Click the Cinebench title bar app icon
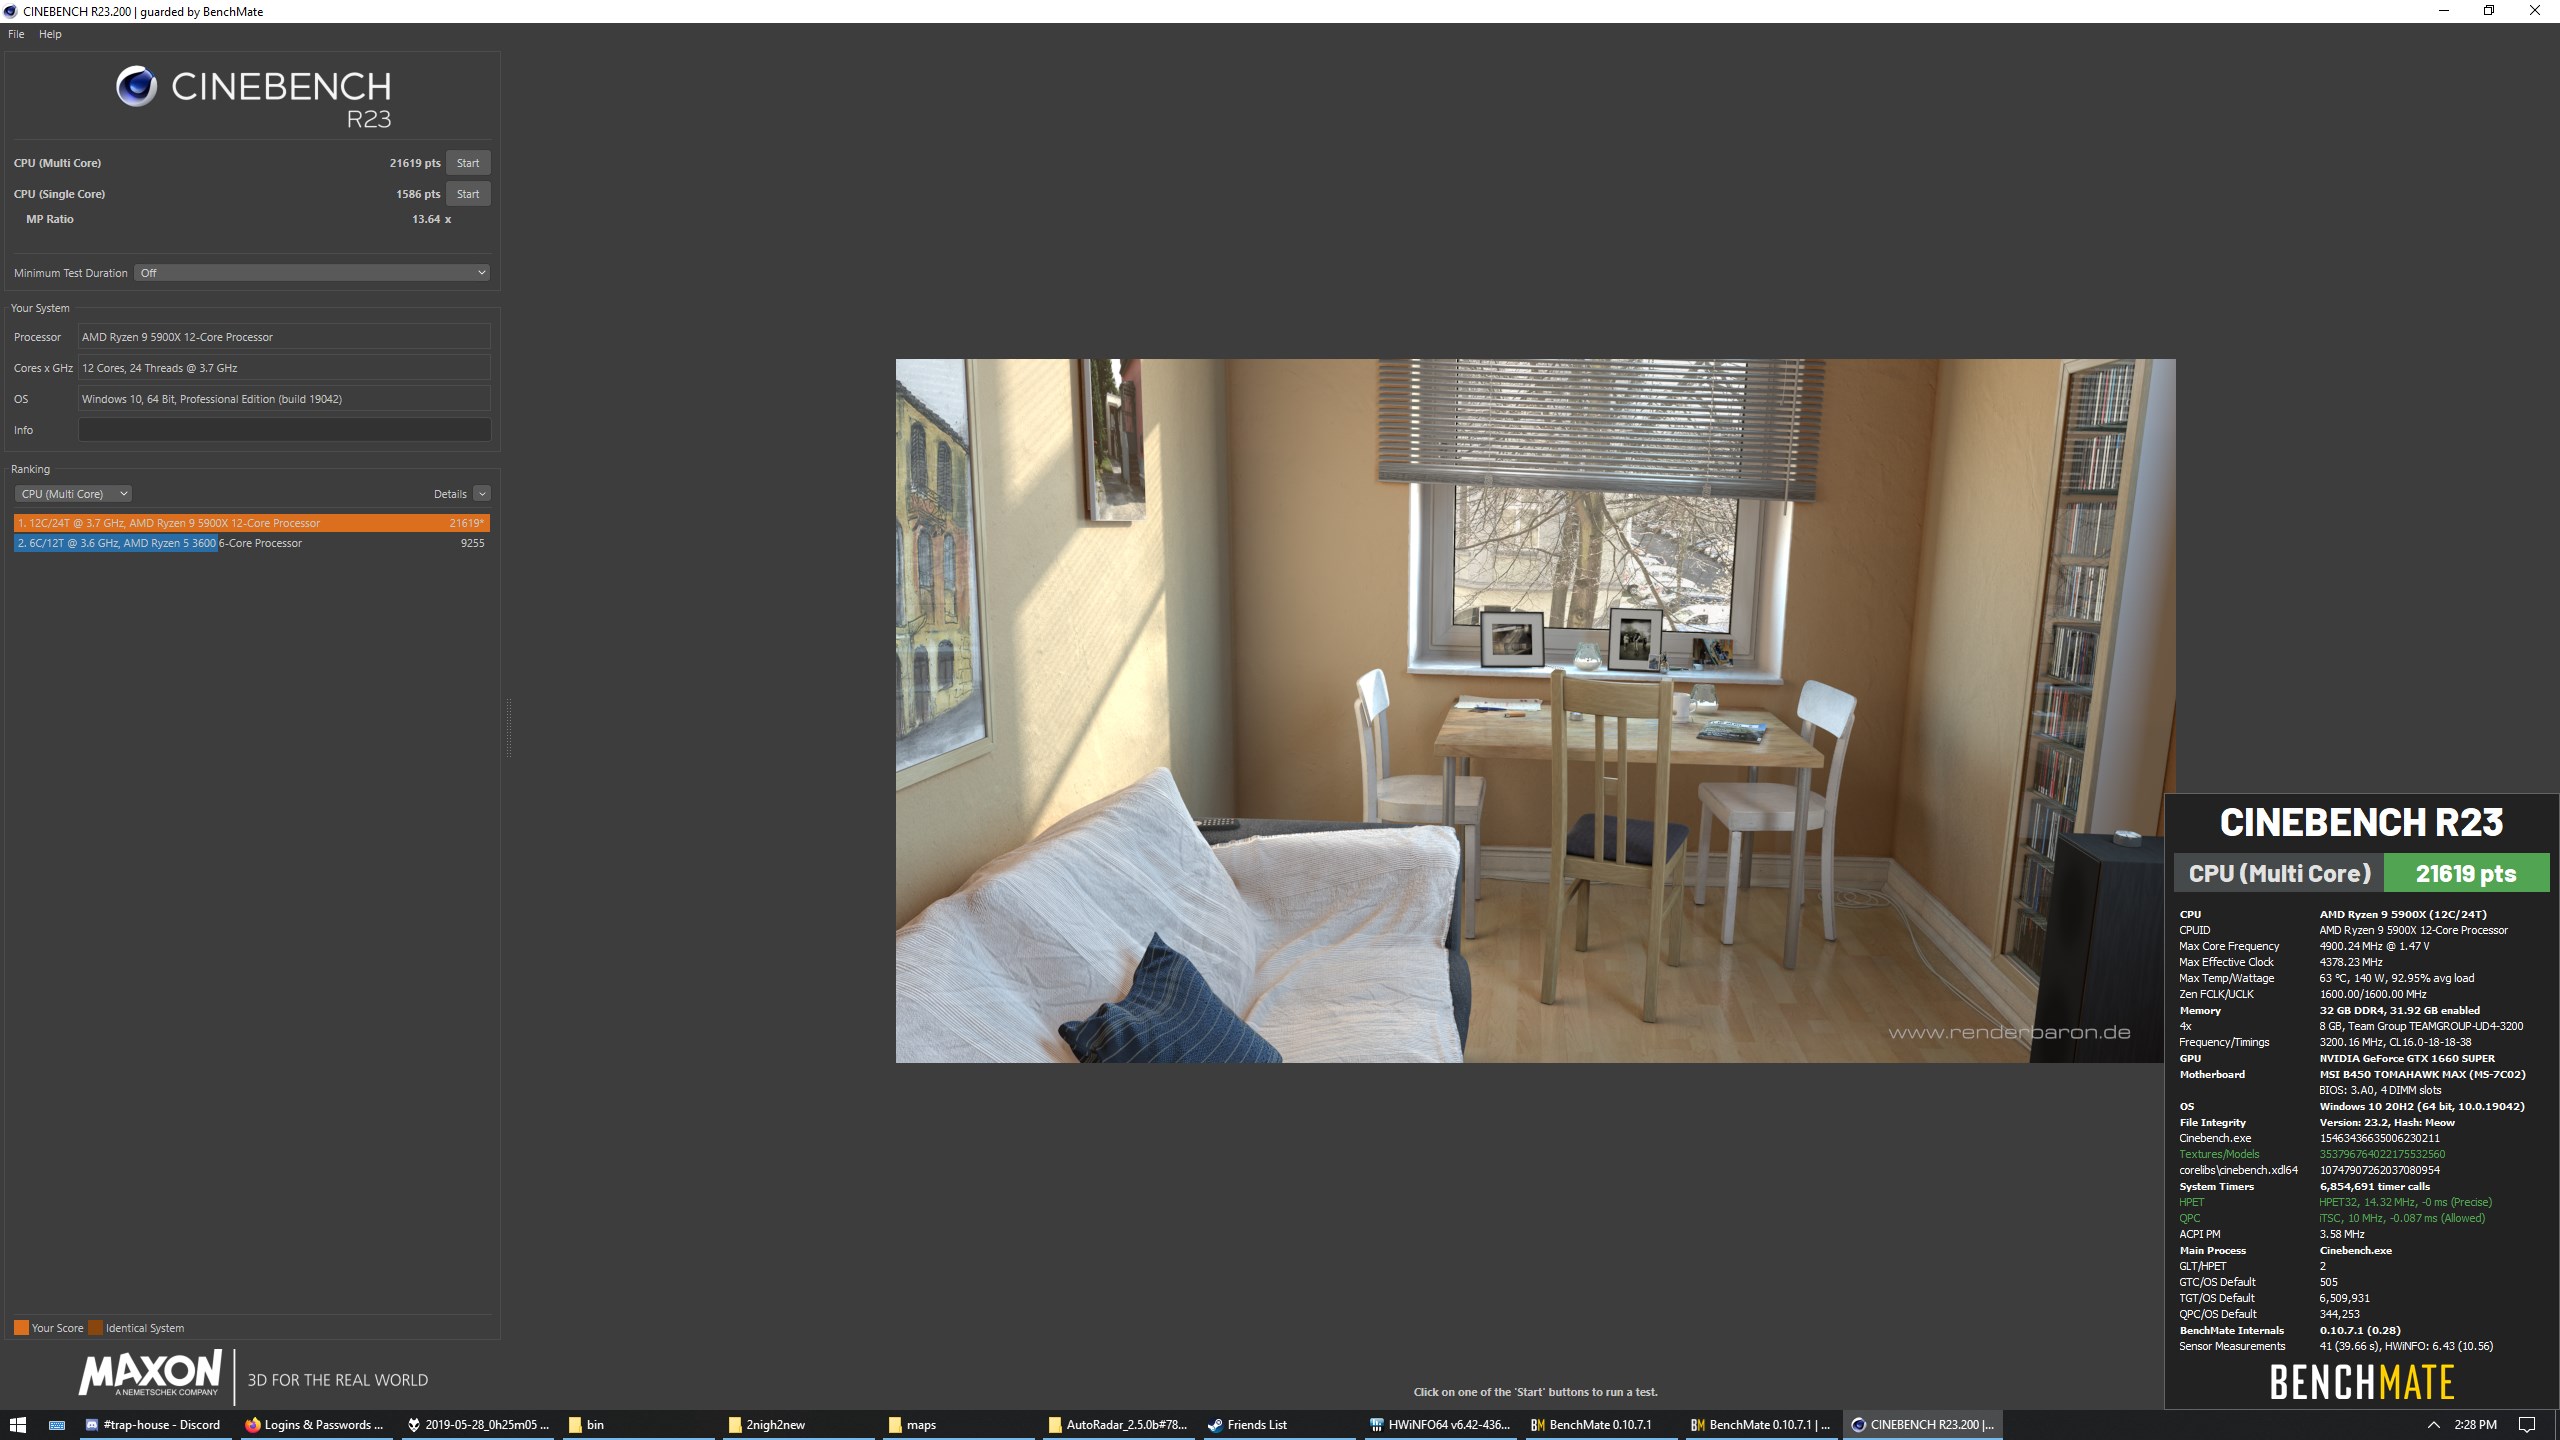The height and width of the screenshot is (1440, 2560). pos(10,11)
